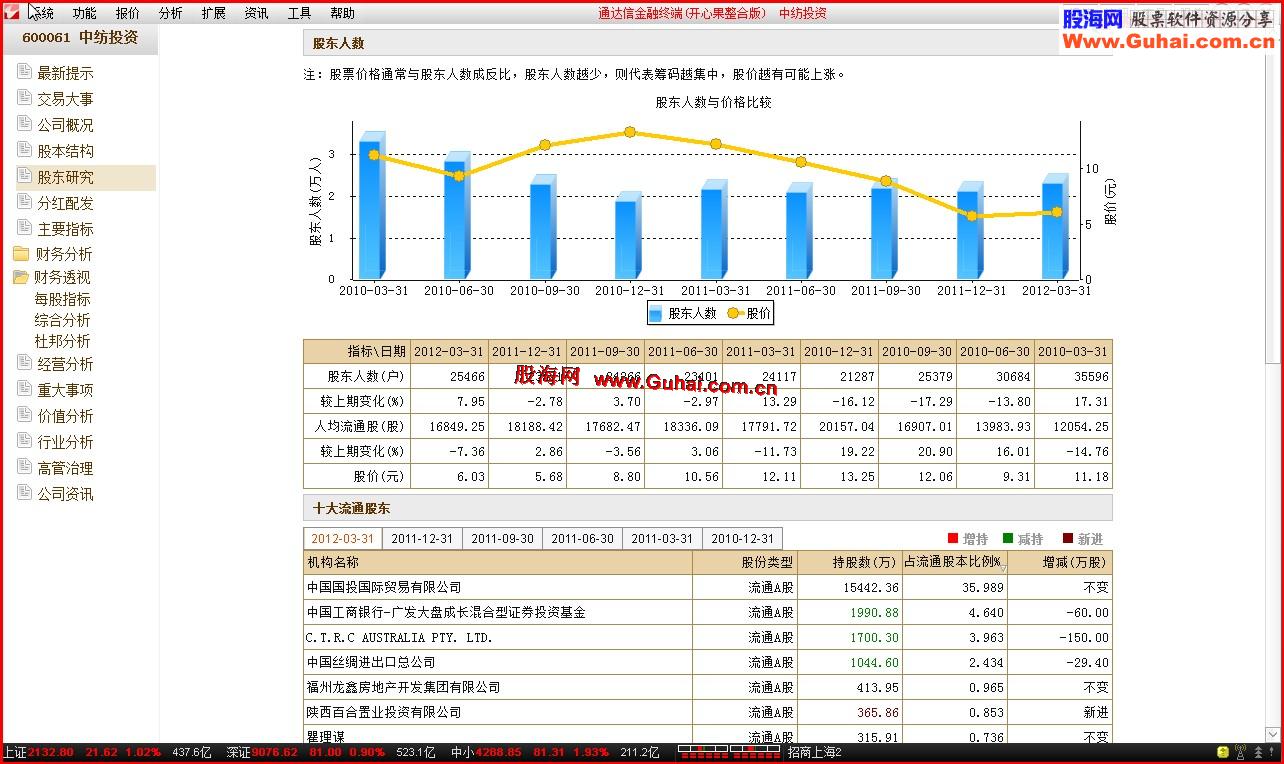
Task: Switch to the 2011-12-31 shareholder tab
Action: pyautogui.click(x=422, y=538)
